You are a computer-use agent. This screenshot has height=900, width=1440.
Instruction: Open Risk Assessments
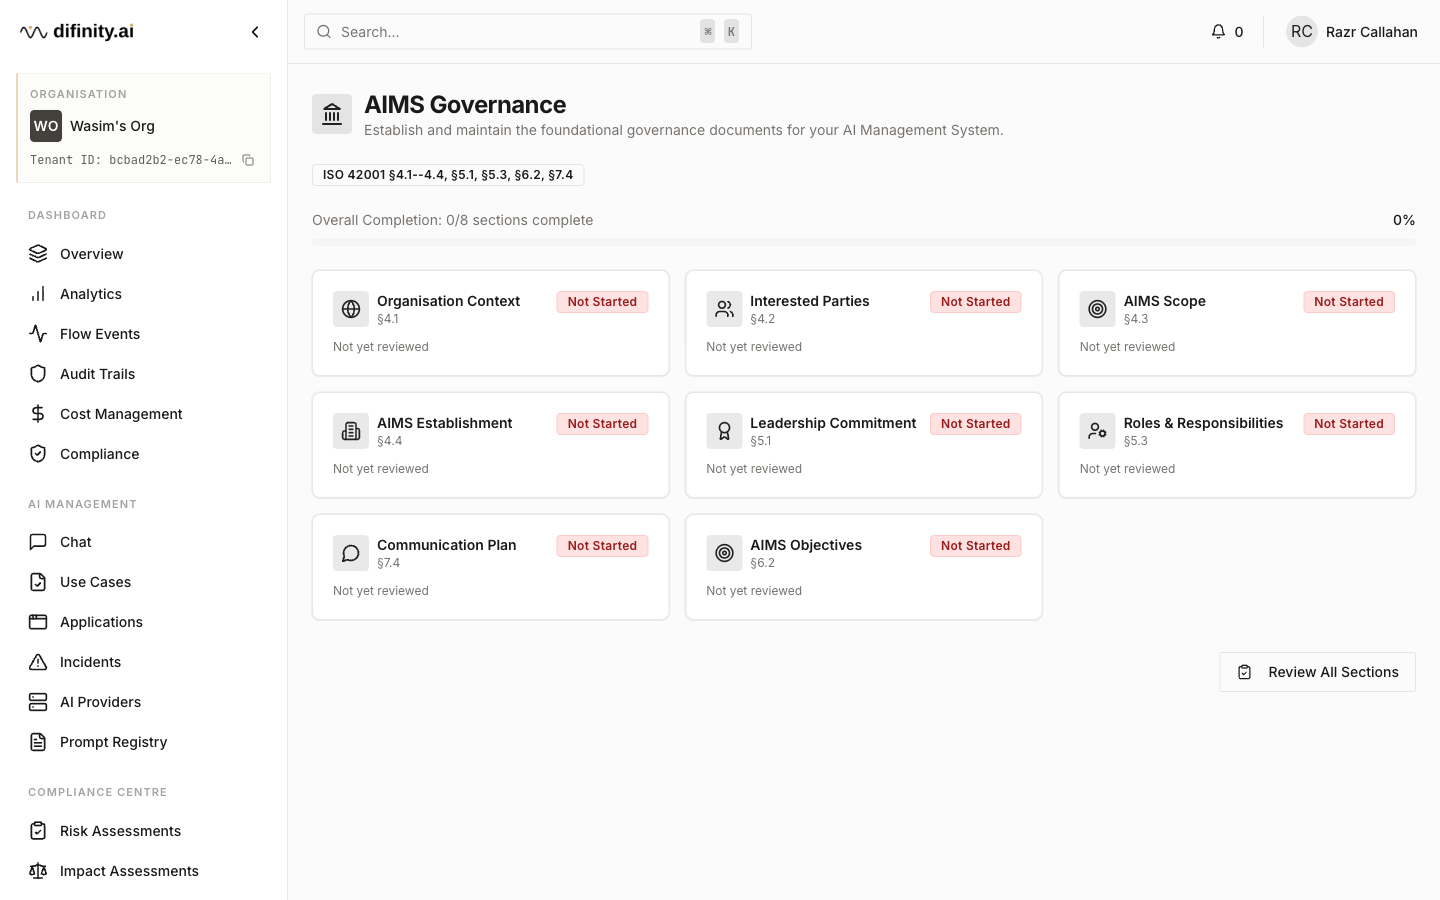[x=144, y=831]
